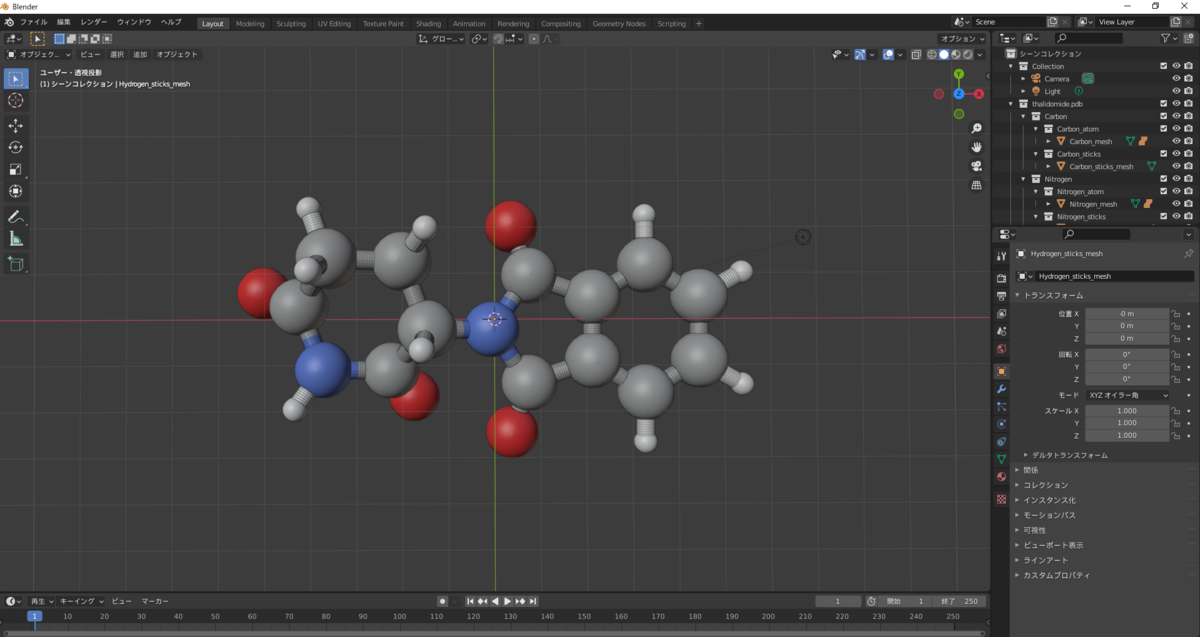Select the Measure tool
The height and width of the screenshot is (637, 1200).
tap(16, 239)
